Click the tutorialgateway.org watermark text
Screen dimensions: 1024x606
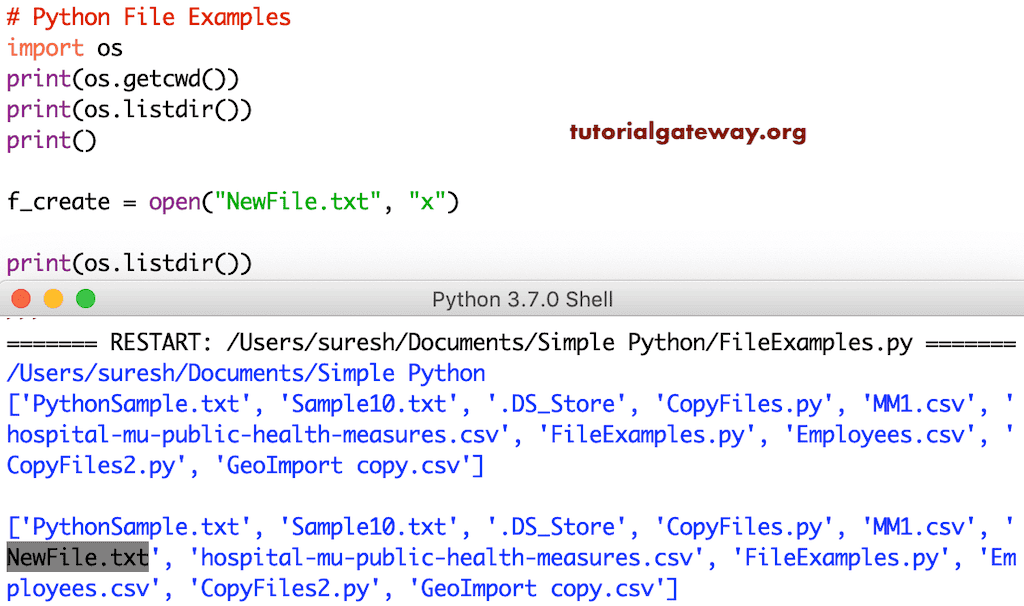coord(688,131)
